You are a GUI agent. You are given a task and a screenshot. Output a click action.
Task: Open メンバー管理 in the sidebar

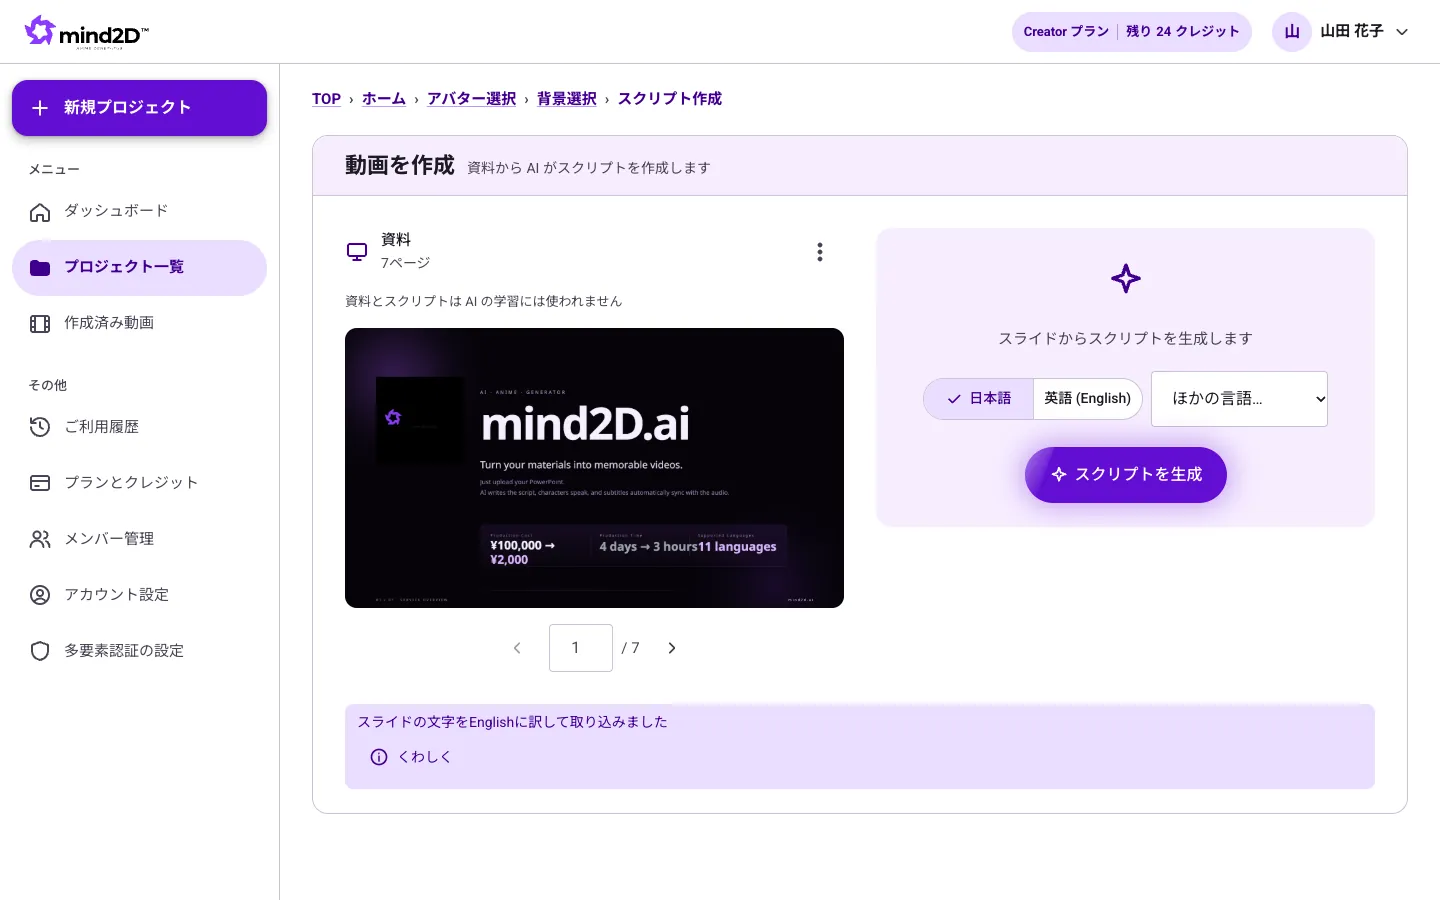[x=139, y=540]
